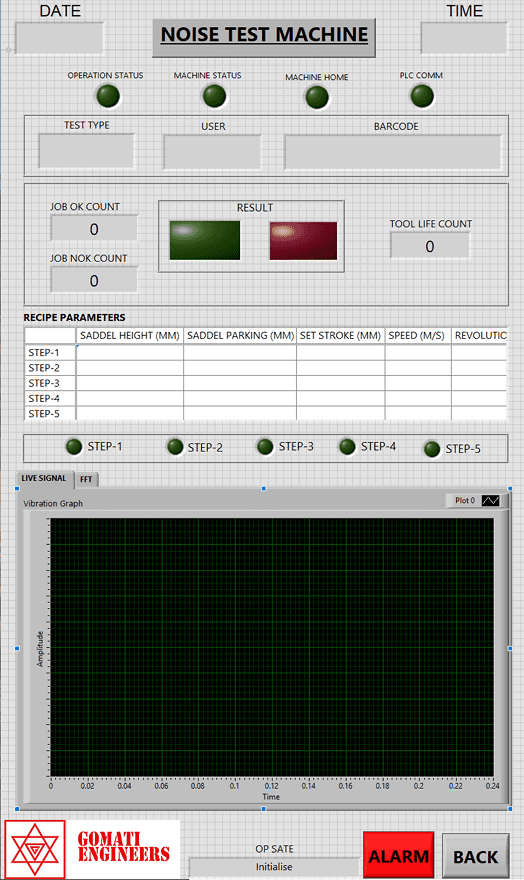This screenshot has width=524, height=880.
Task: Click the red RESULT fail indicator
Action: point(304,240)
